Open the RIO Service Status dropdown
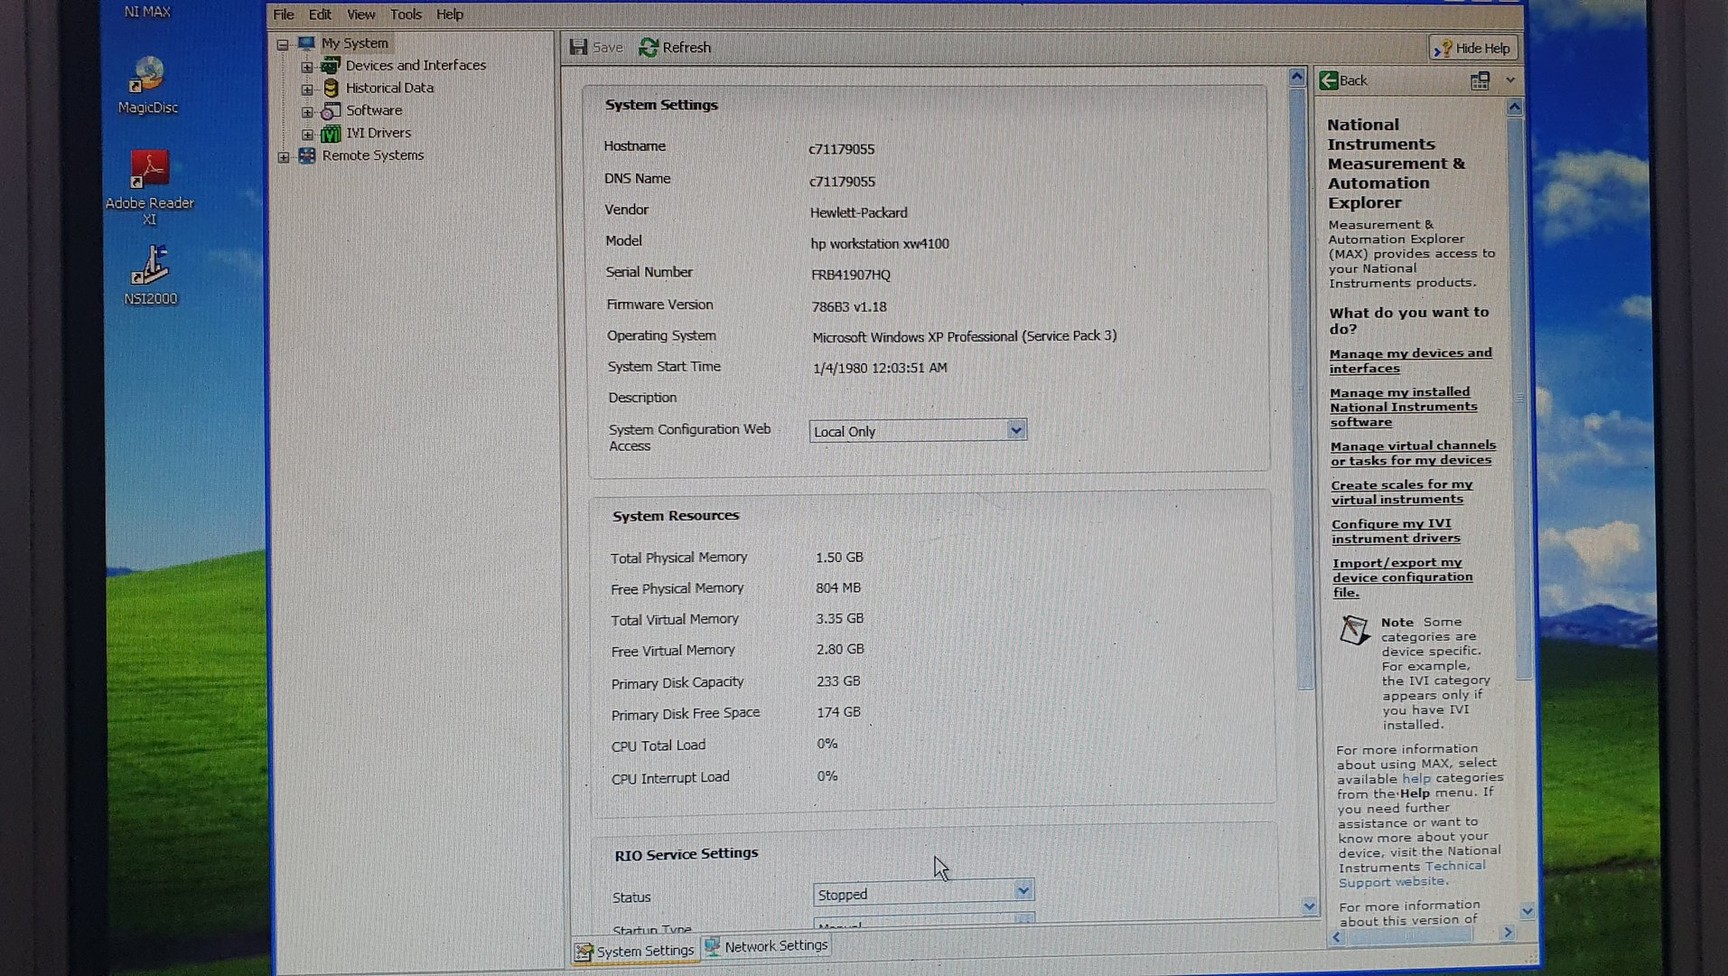 tap(1022, 891)
